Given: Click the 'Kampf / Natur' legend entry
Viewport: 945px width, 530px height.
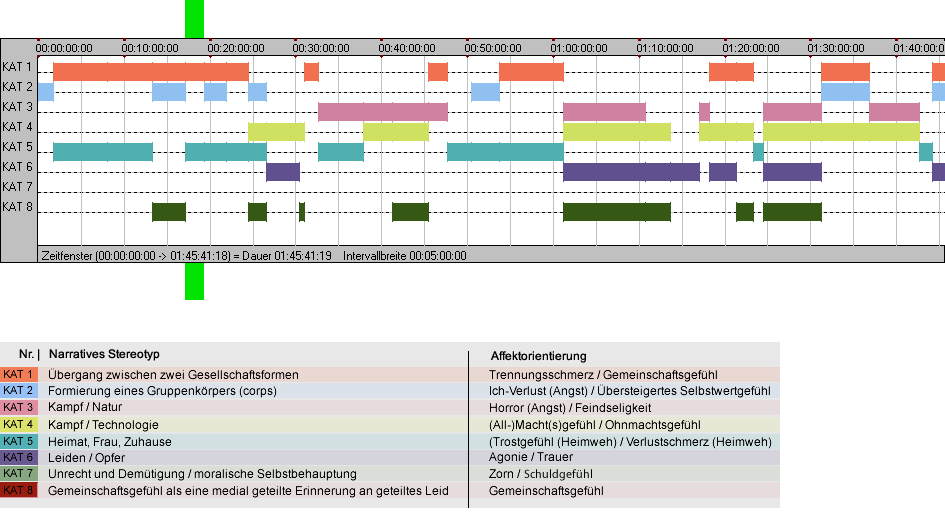Looking at the screenshot, I should (85, 408).
